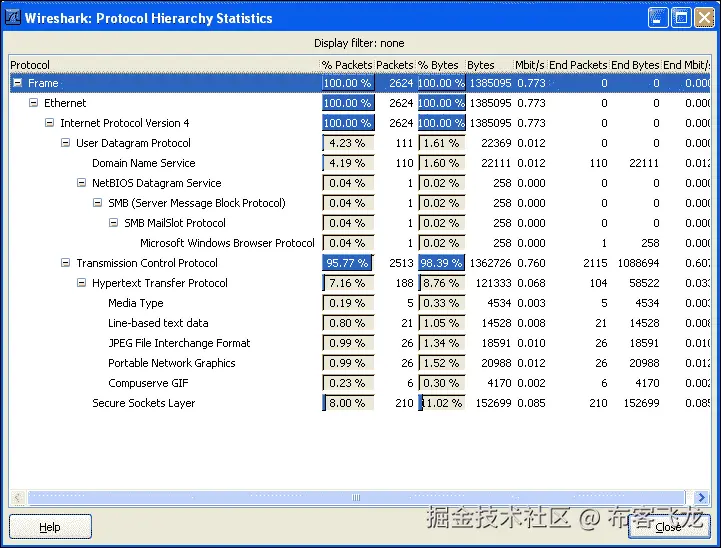Select User Datagram Protocol row

pyautogui.click(x=360, y=143)
